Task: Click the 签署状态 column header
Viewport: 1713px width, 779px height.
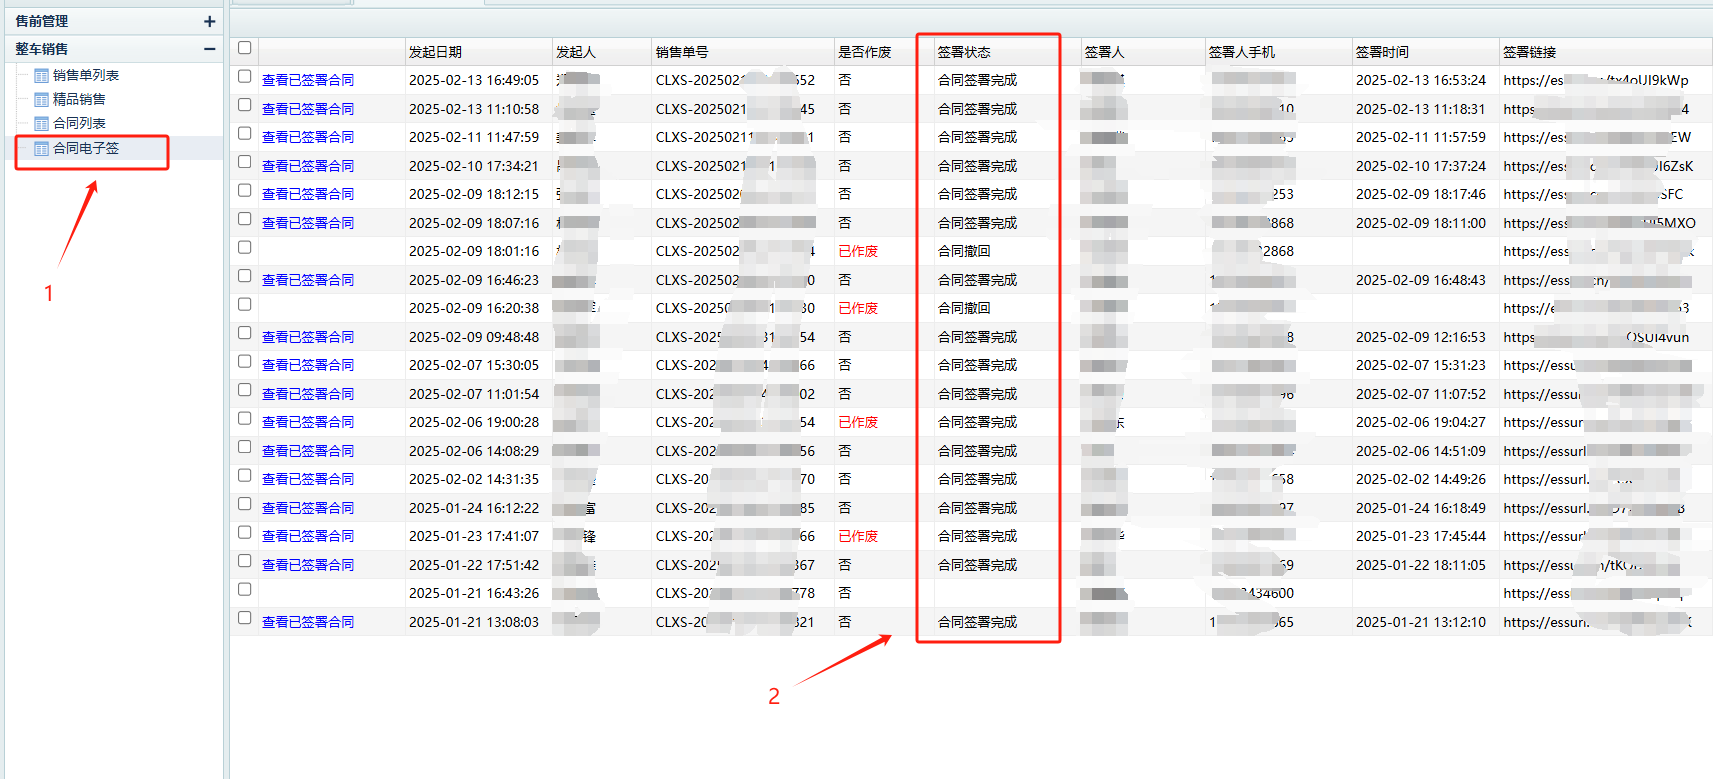Action: [x=964, y=52]
